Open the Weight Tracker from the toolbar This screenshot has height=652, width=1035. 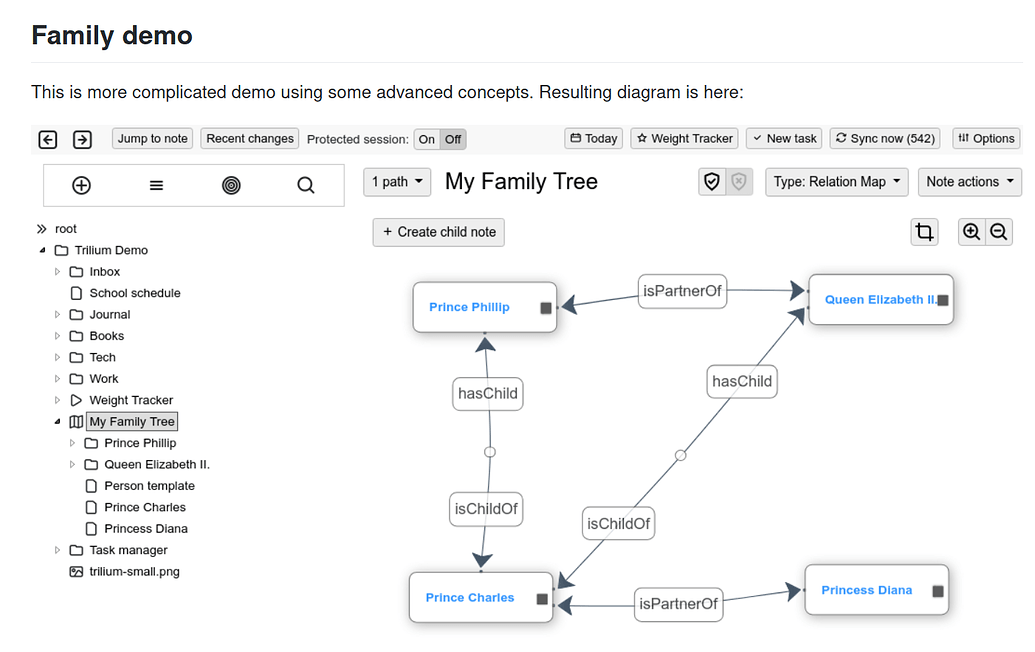(x=684, y=139)
